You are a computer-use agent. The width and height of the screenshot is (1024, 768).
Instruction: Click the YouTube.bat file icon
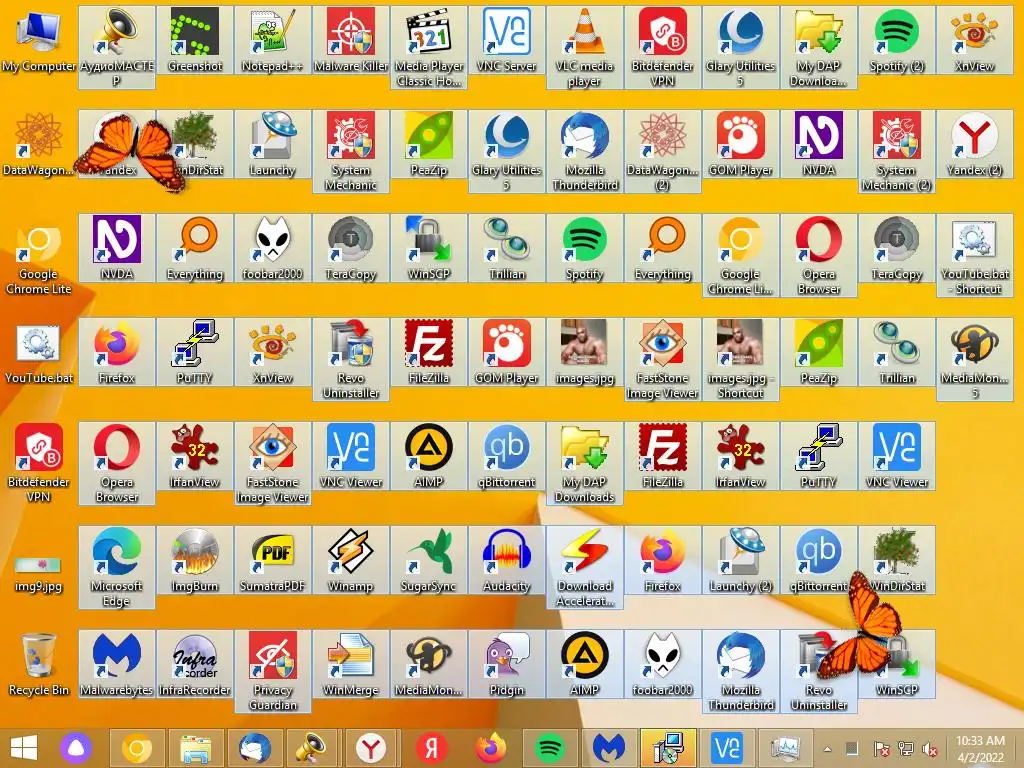39,352
